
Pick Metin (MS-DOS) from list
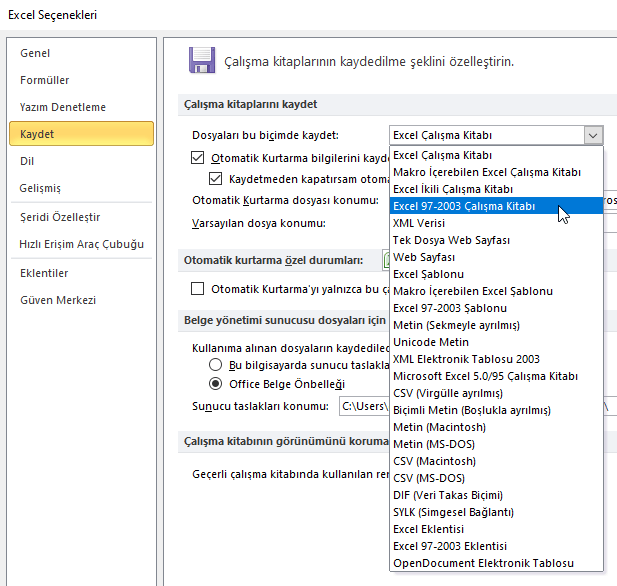[x=496, y=444]
